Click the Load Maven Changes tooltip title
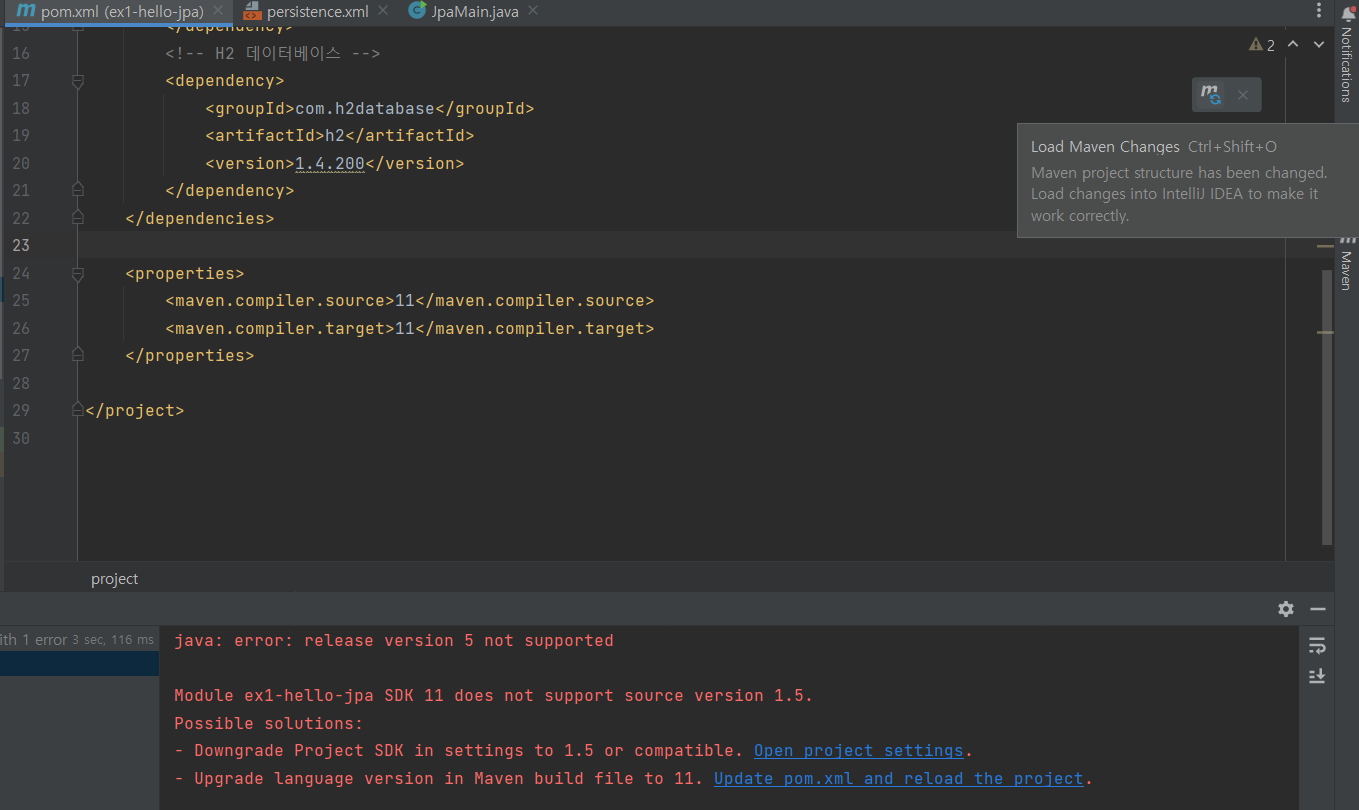This screenshot has width=1359, height=810. tap(1105, 147)
